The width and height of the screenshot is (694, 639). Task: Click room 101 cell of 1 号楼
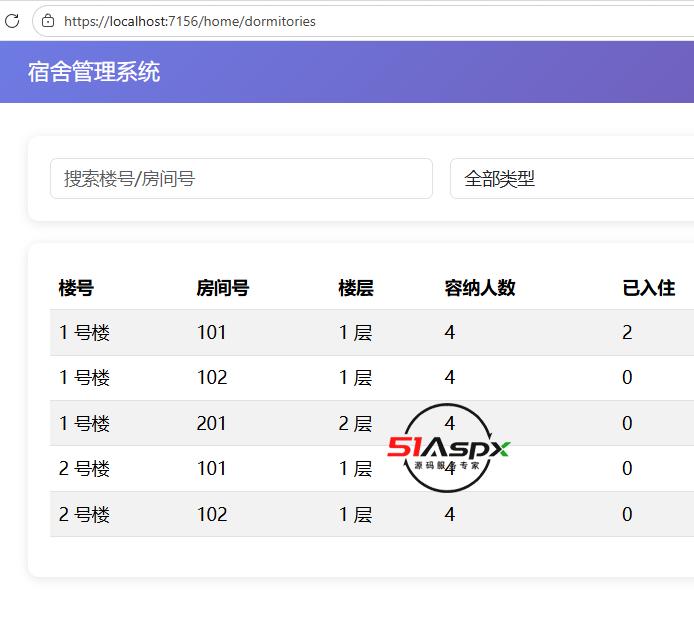212,332
